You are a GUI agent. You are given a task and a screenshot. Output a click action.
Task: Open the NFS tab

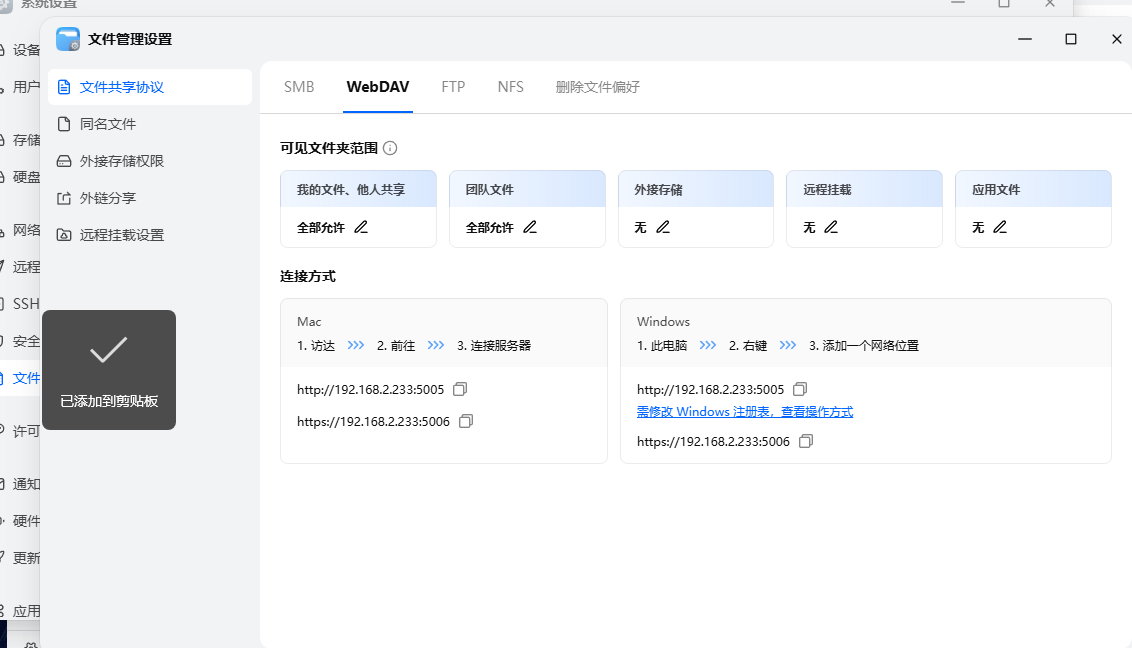point(510,87)
